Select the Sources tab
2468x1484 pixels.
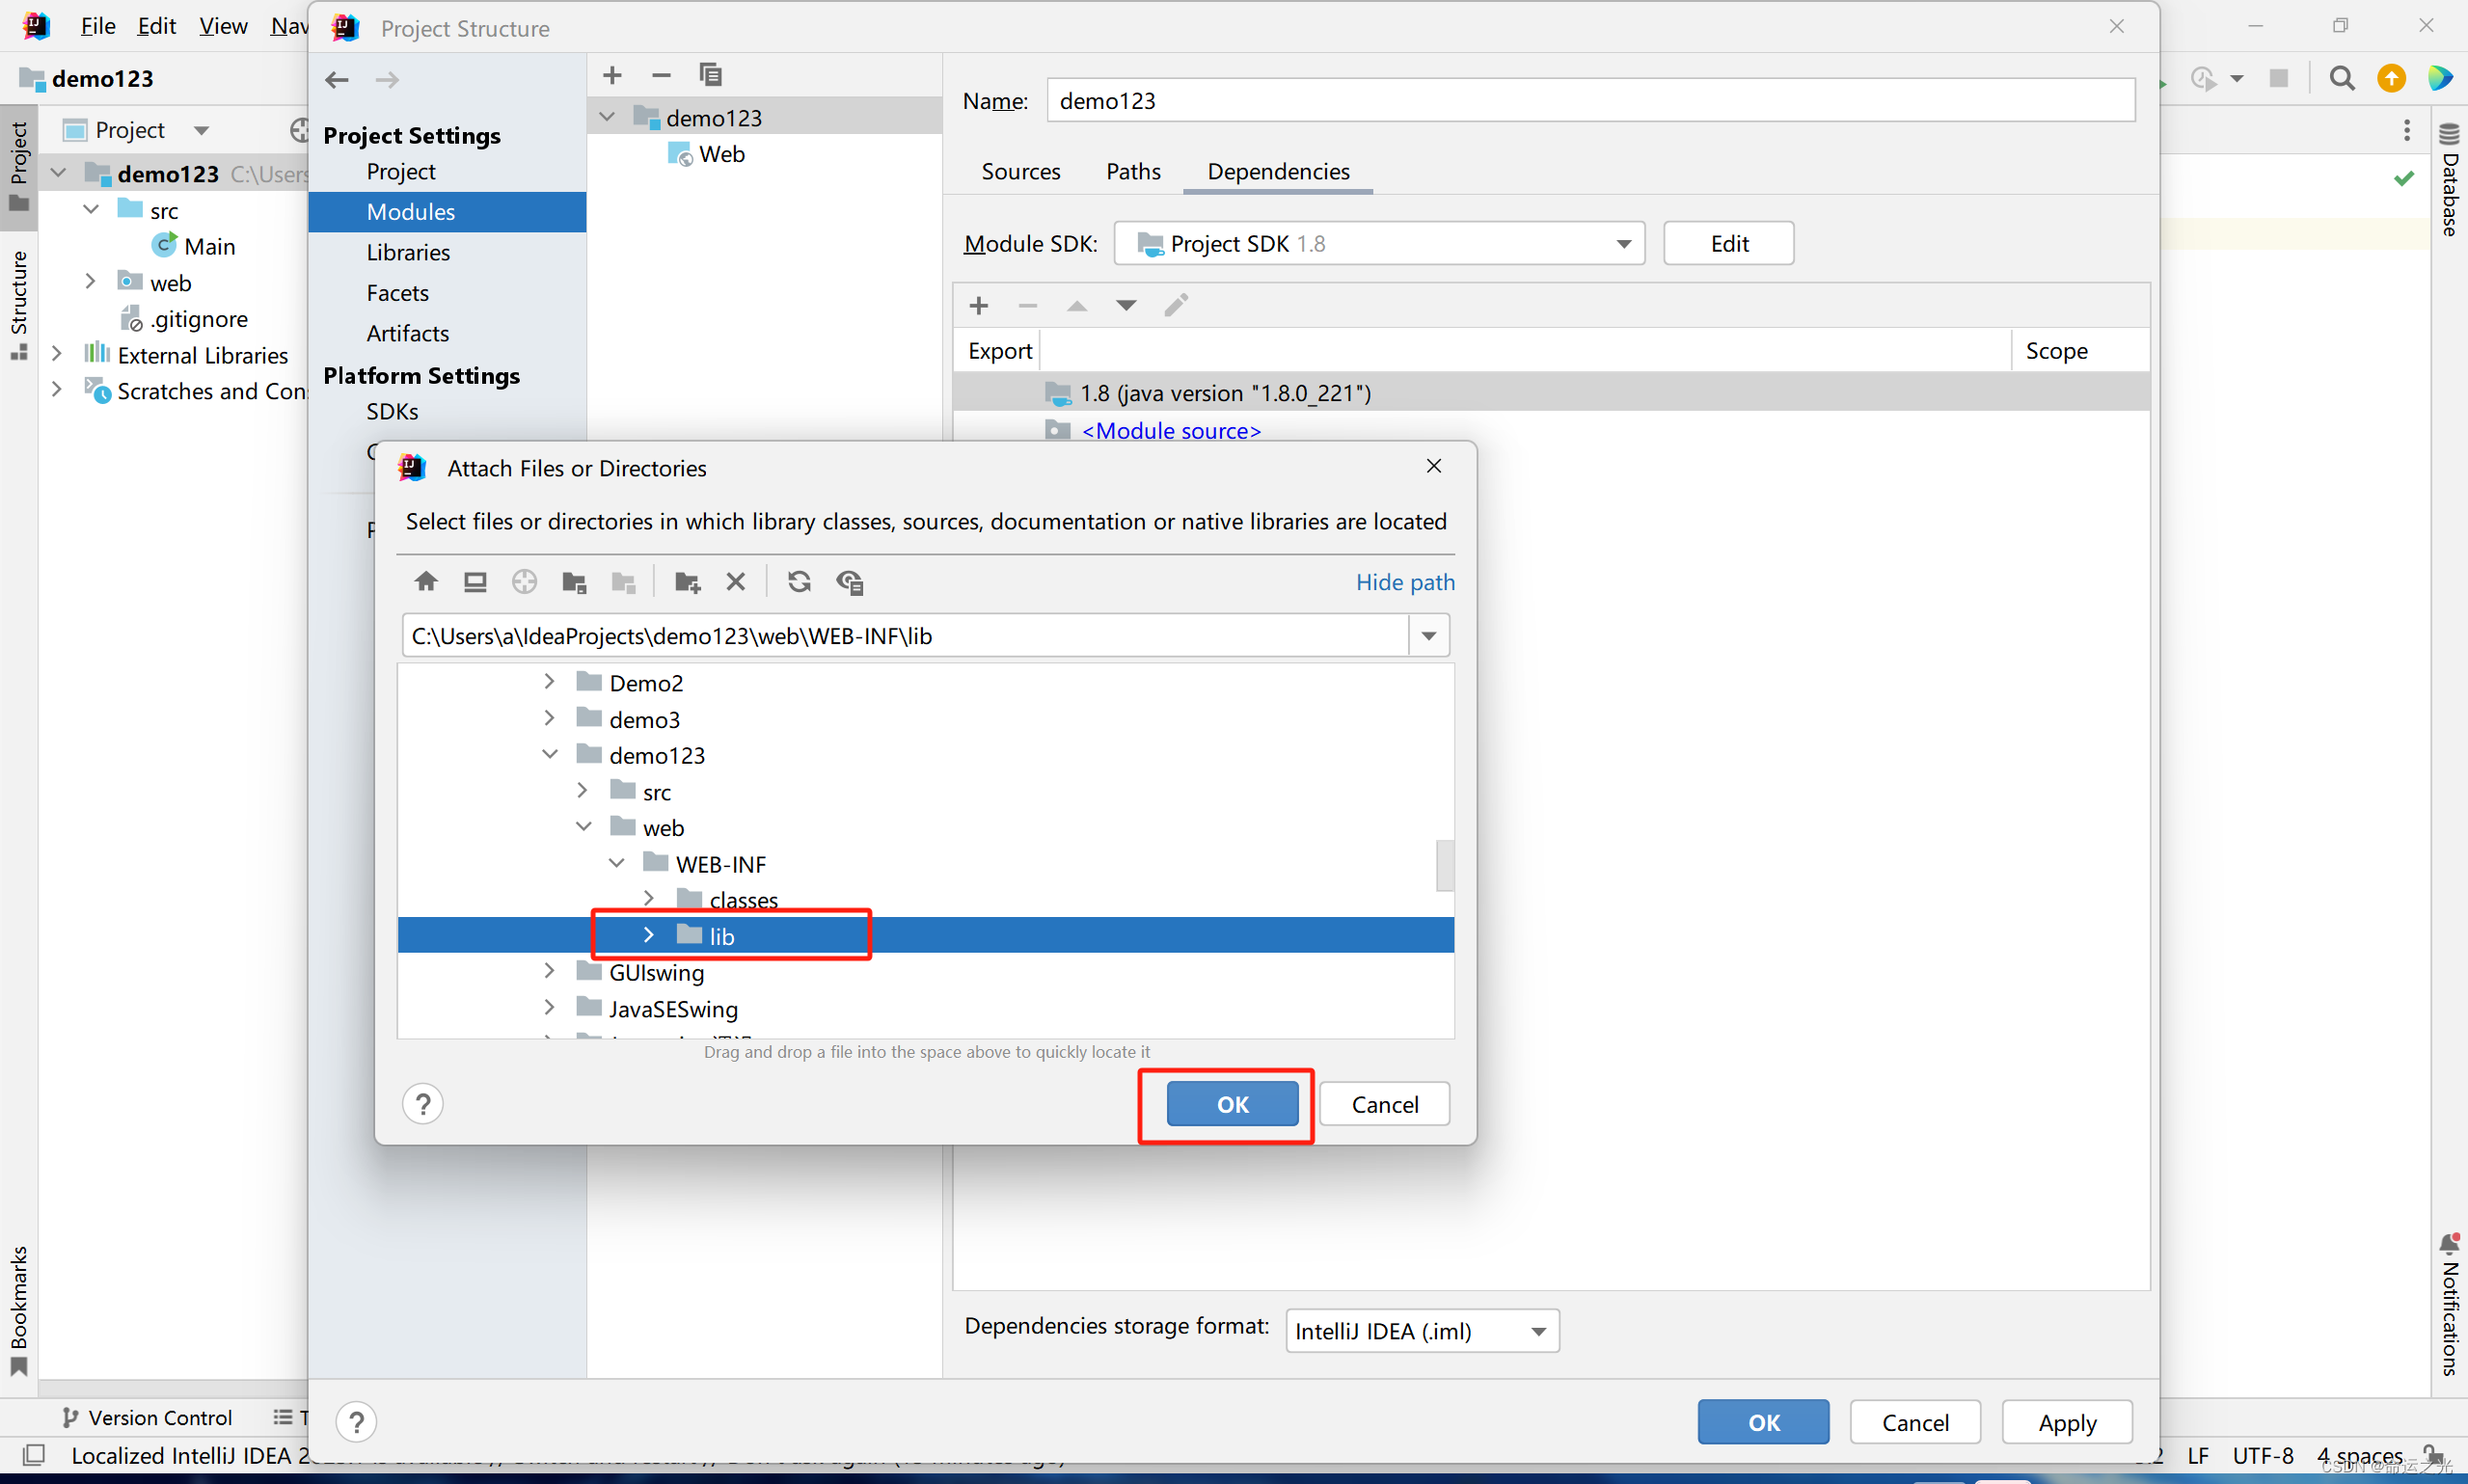1019,171
